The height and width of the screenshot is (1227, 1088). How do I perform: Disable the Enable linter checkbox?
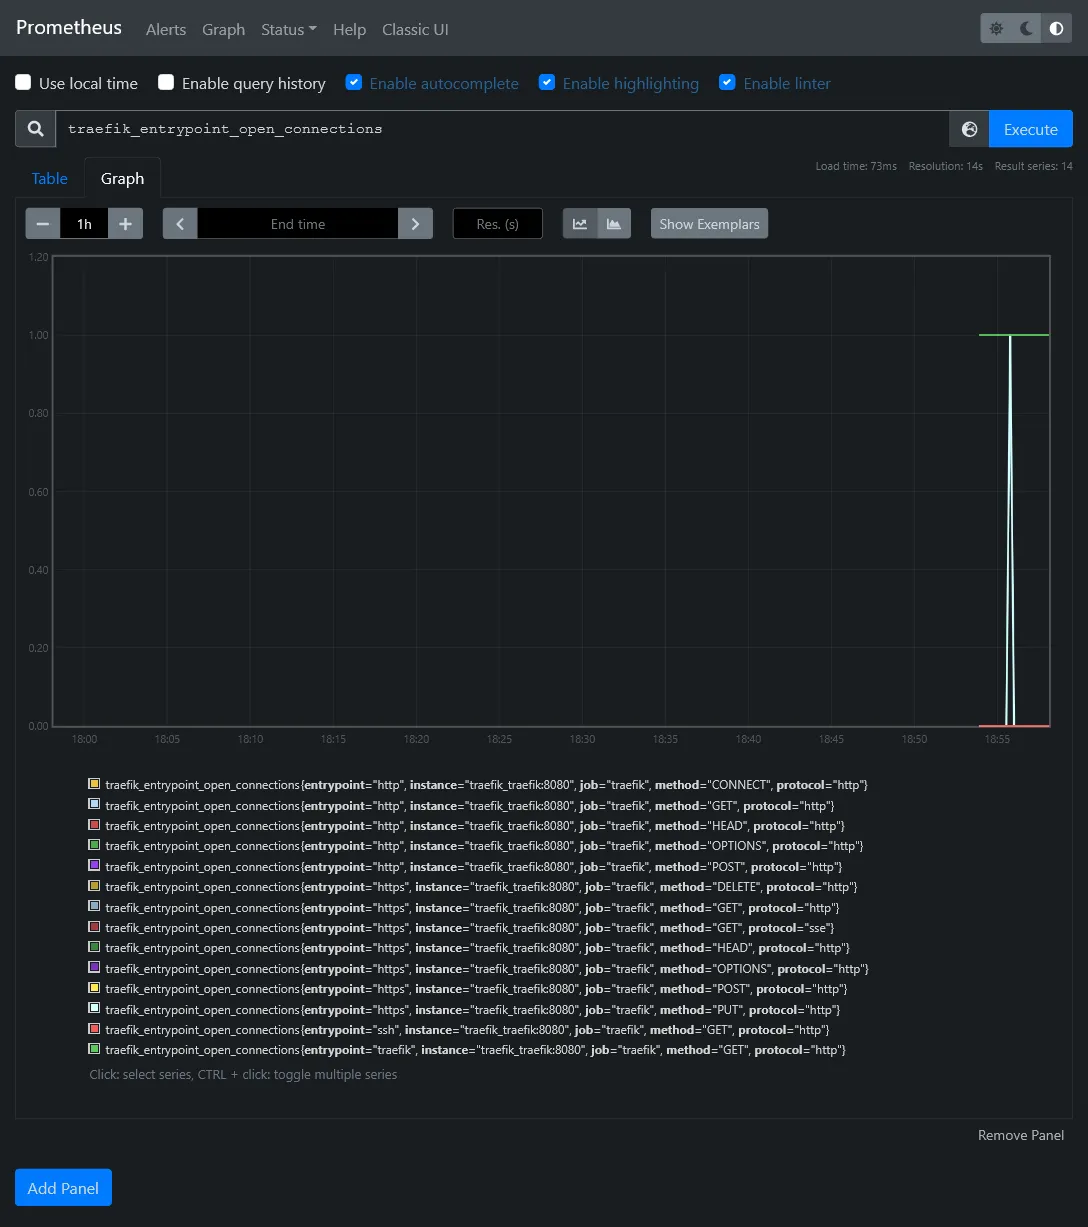tap(727, 82)
